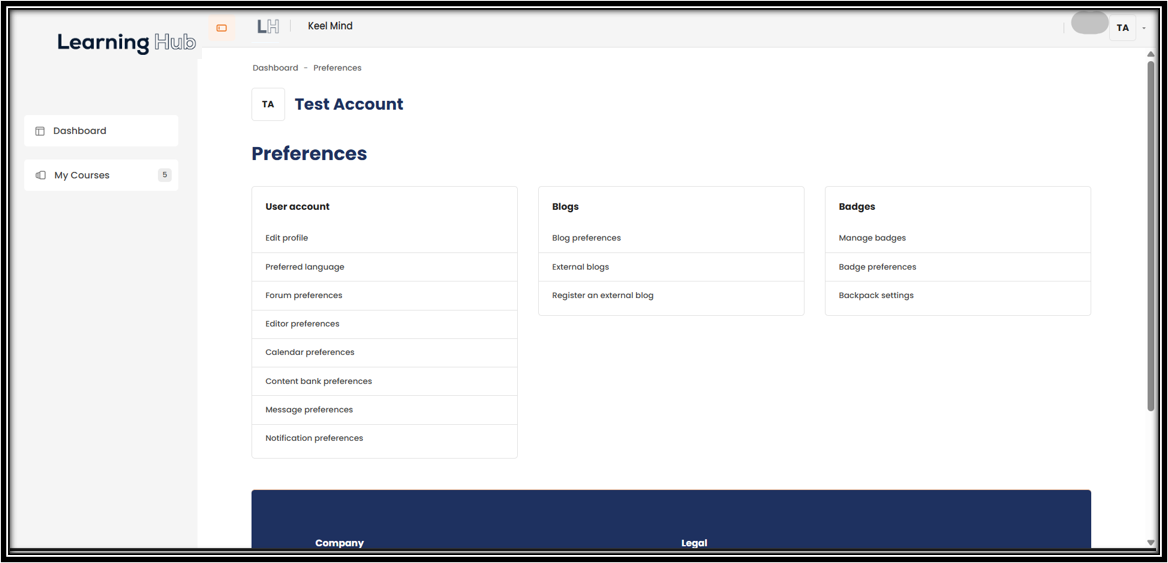Click the vertical scrollbar thumb
This screenshot has height=563, width=1168.
coord(1151,235)
